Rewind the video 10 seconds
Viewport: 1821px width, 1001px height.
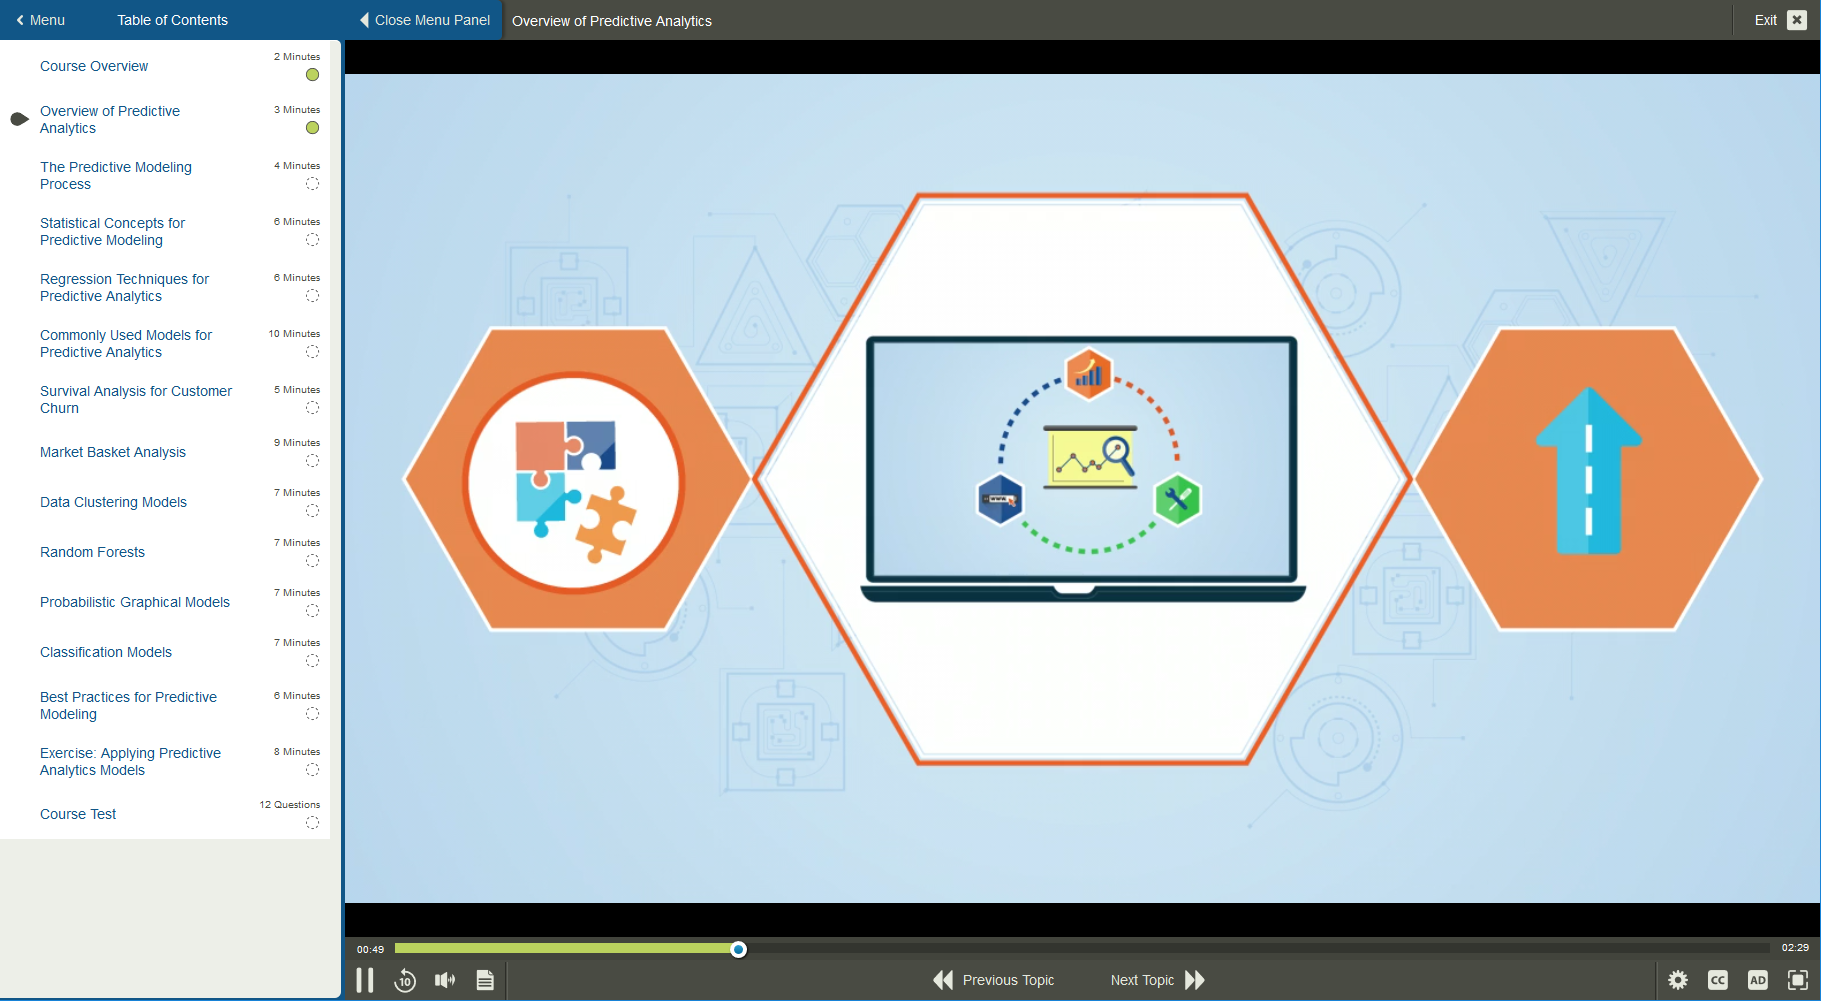(405, 980)
